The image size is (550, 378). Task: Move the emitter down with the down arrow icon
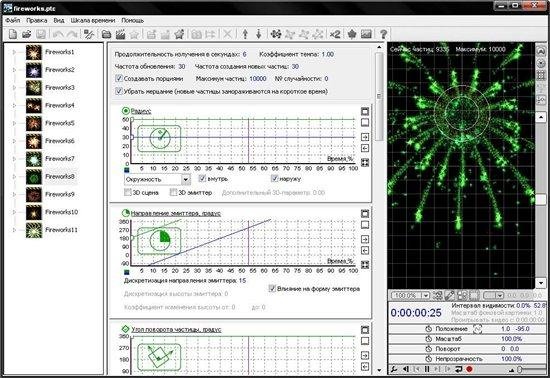tap(259, 34)
